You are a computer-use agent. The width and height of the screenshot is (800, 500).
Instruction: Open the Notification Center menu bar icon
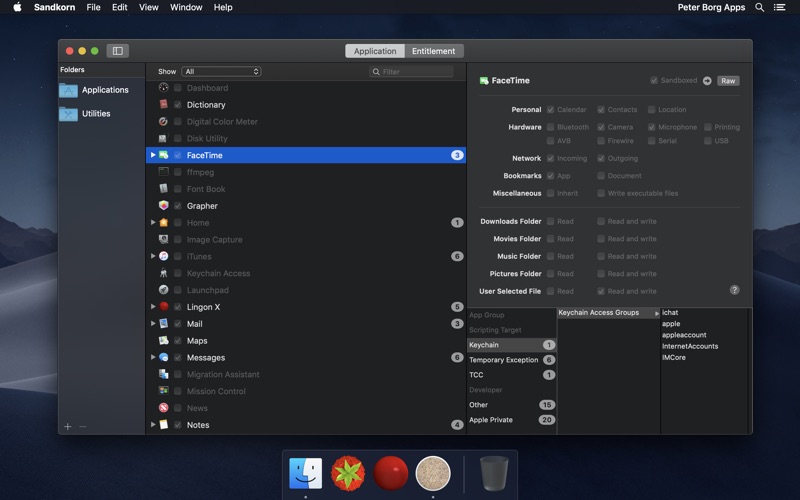[x=780, y=7]
